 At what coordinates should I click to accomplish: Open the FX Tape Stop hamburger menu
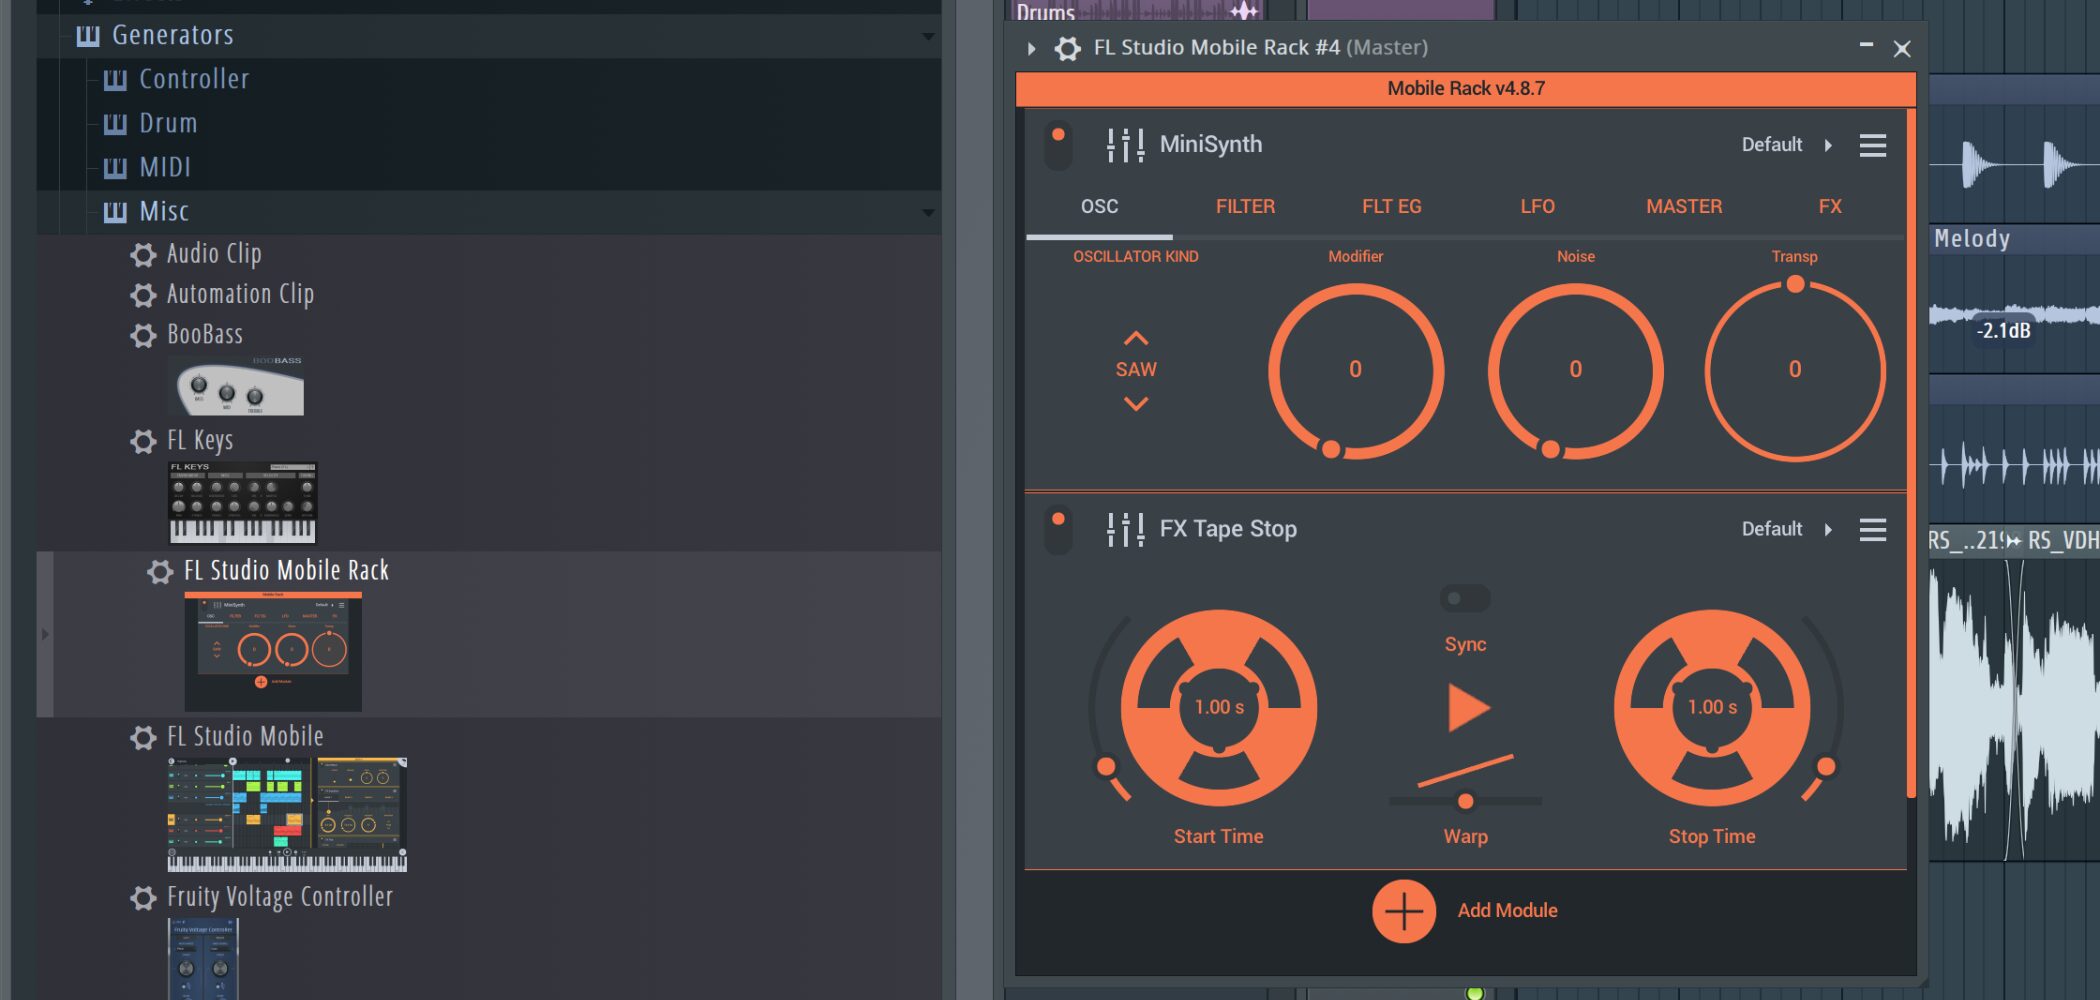click(1872, 529)
